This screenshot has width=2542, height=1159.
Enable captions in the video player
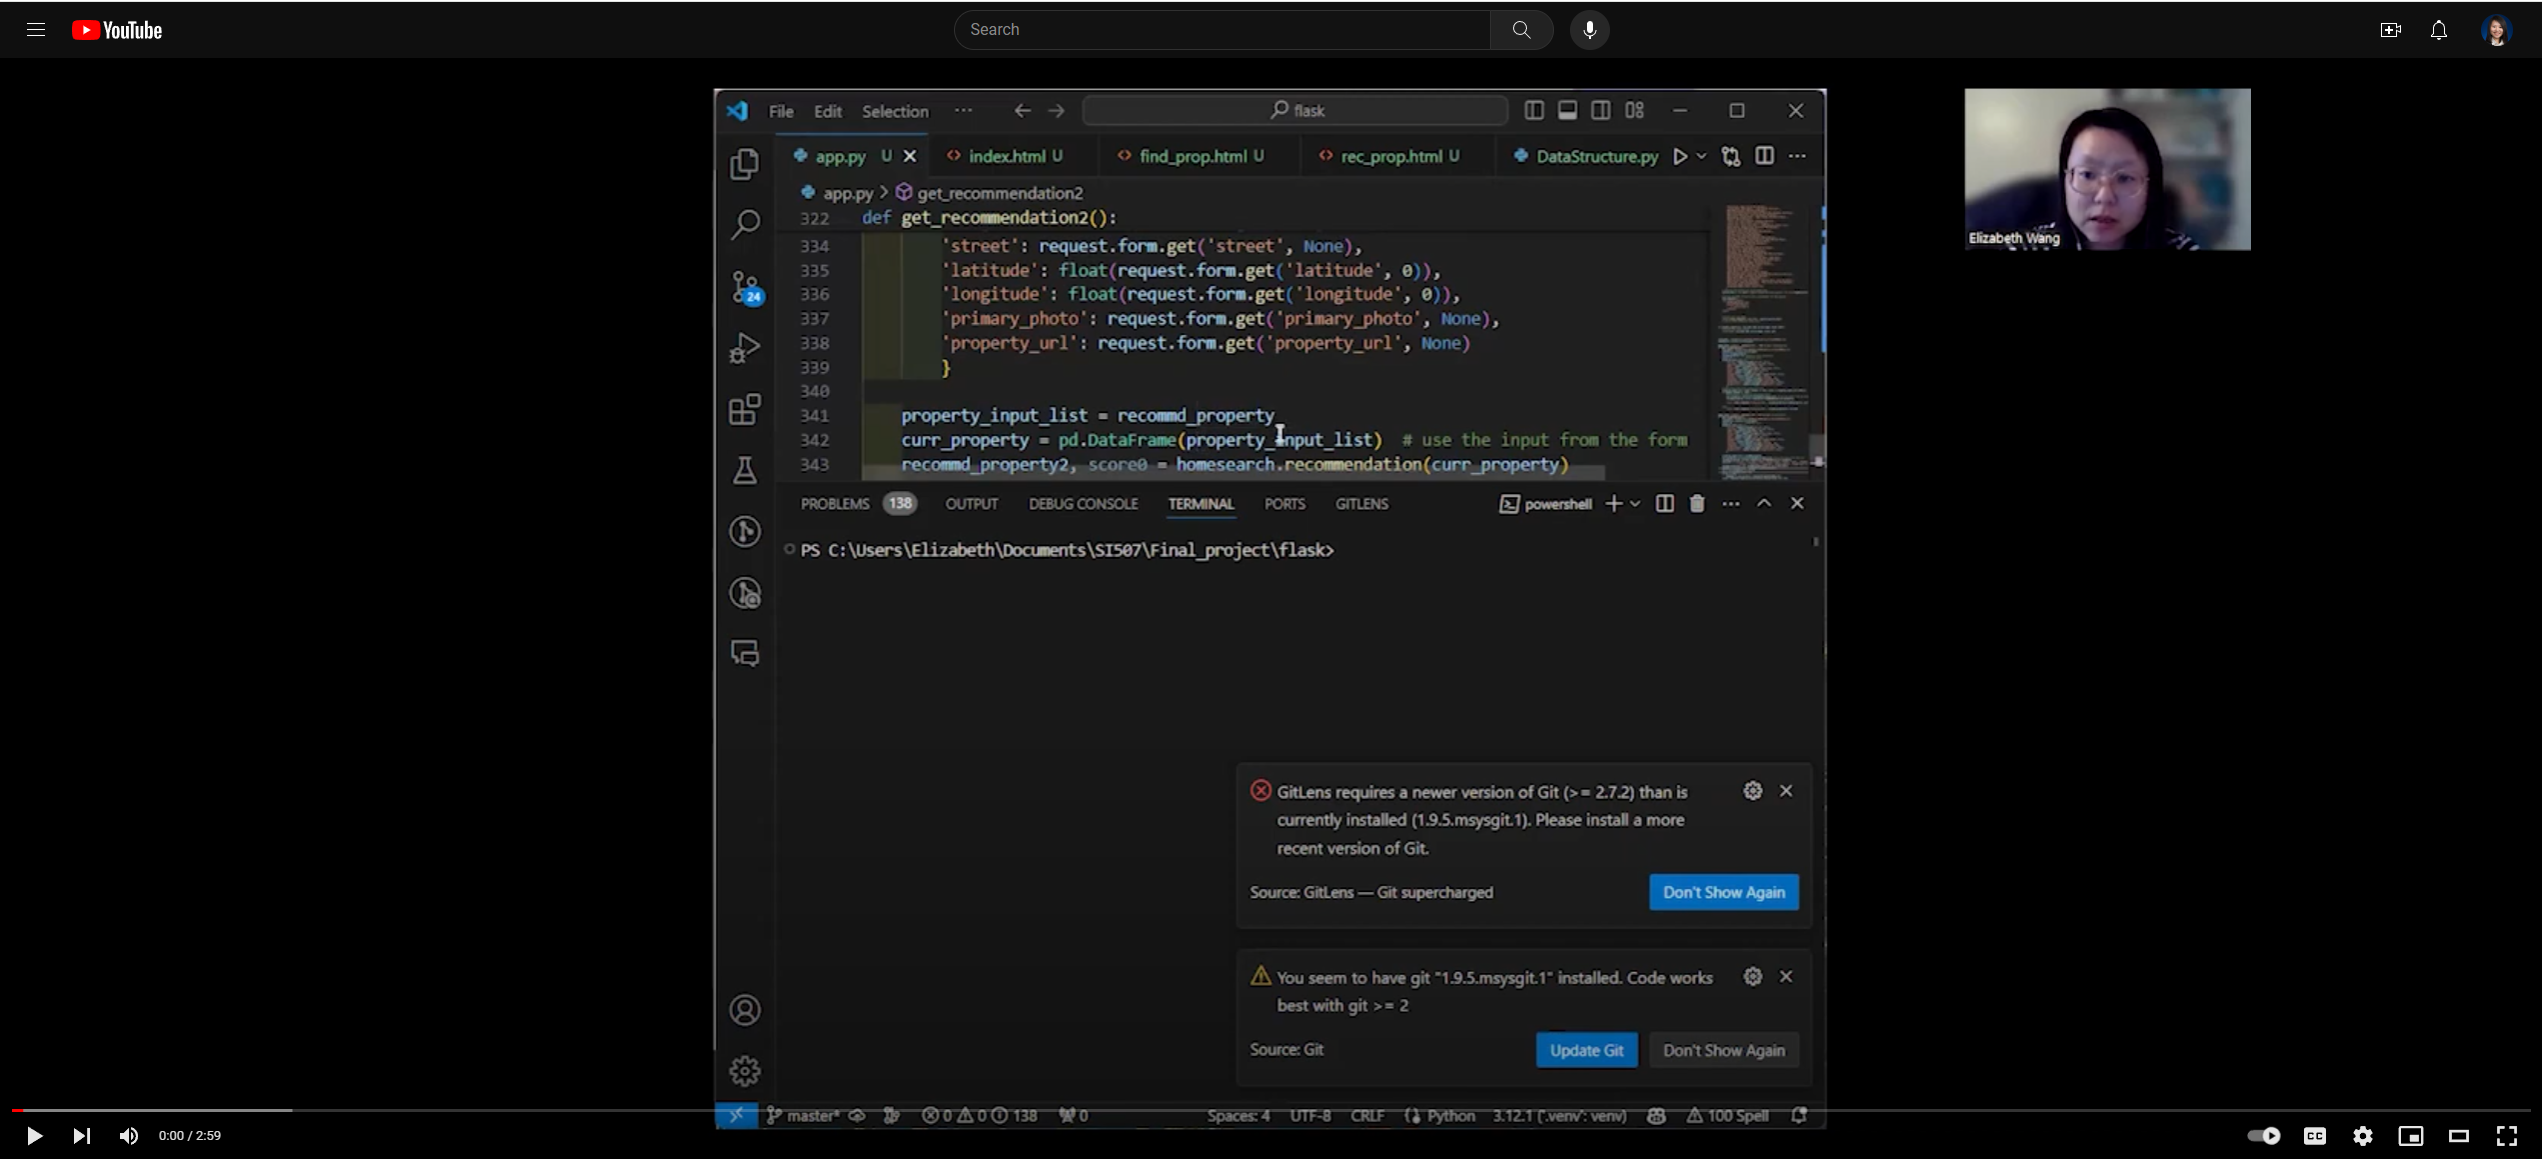click(2316, 1135)
